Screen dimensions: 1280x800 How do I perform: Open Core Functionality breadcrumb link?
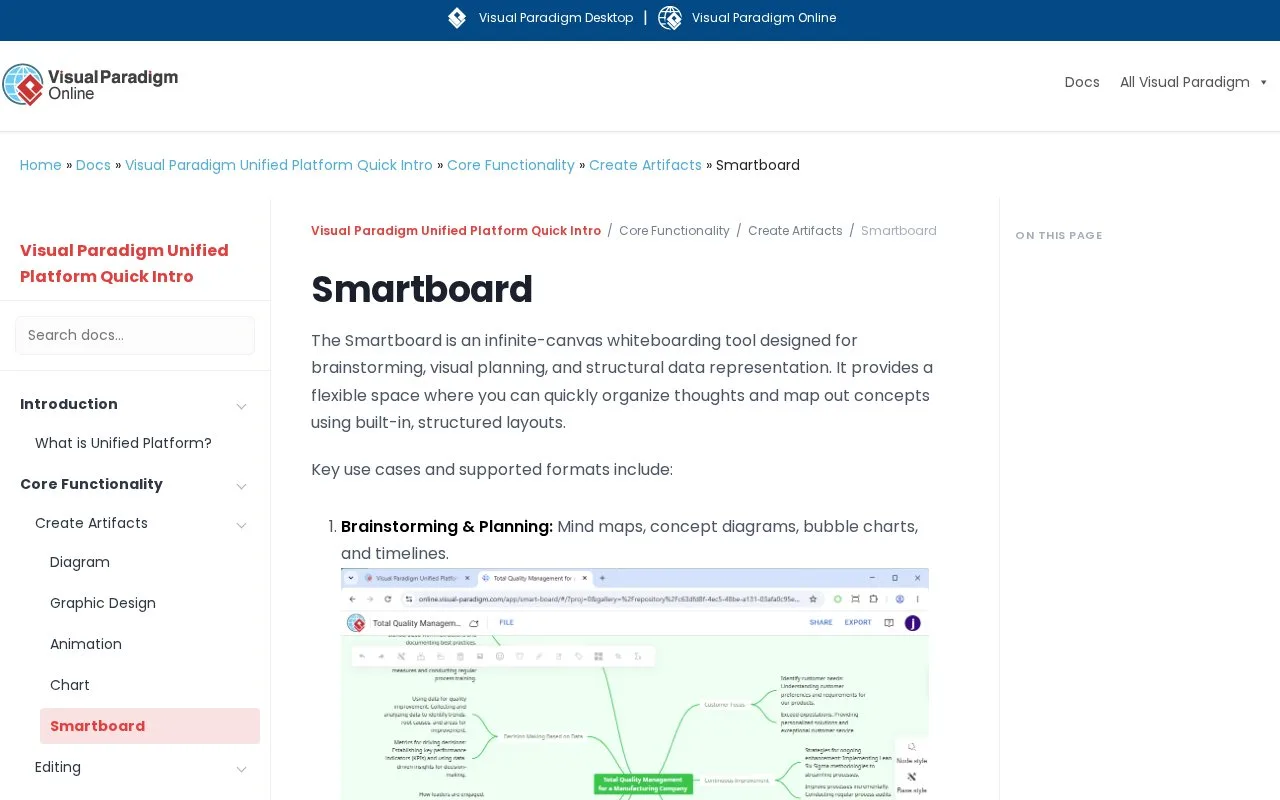(x=511, y=165)
